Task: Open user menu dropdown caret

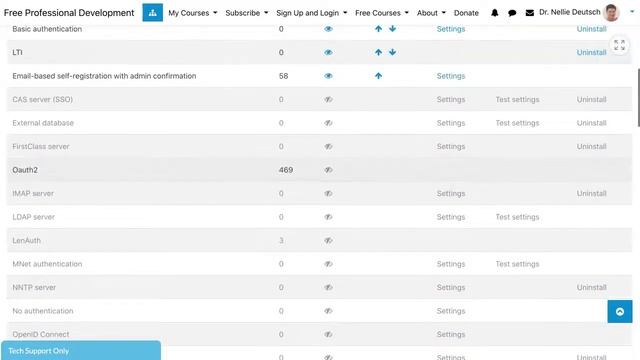Action: pos(632,12)
